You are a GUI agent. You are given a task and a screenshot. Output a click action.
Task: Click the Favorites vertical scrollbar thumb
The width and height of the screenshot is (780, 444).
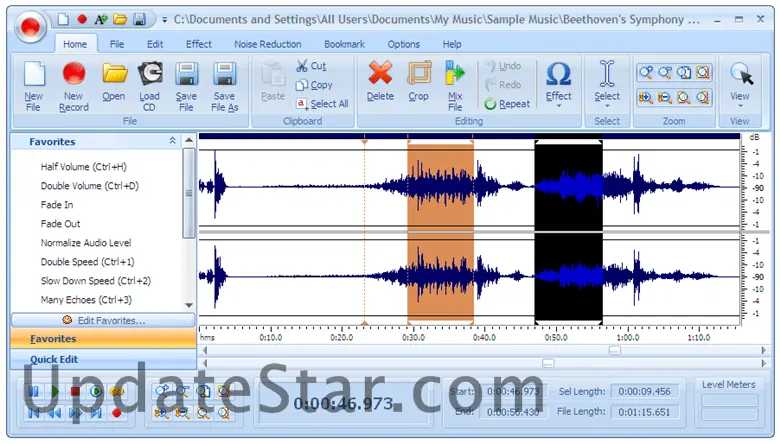click(189, 193)
